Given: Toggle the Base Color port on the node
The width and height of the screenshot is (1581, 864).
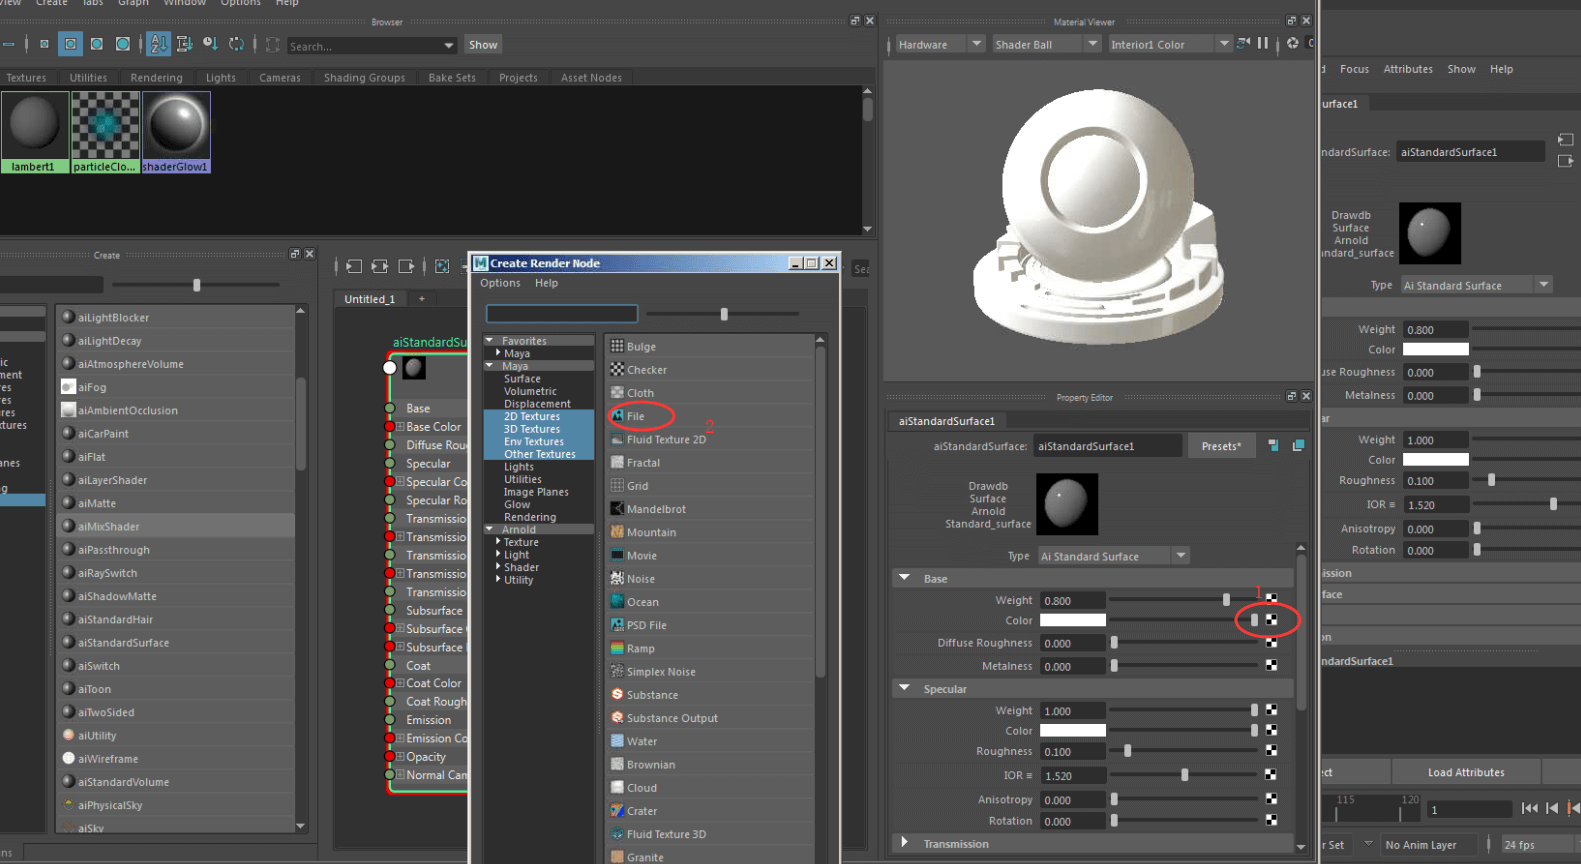Looking at the screenshot, I should [x=390, y=427].
